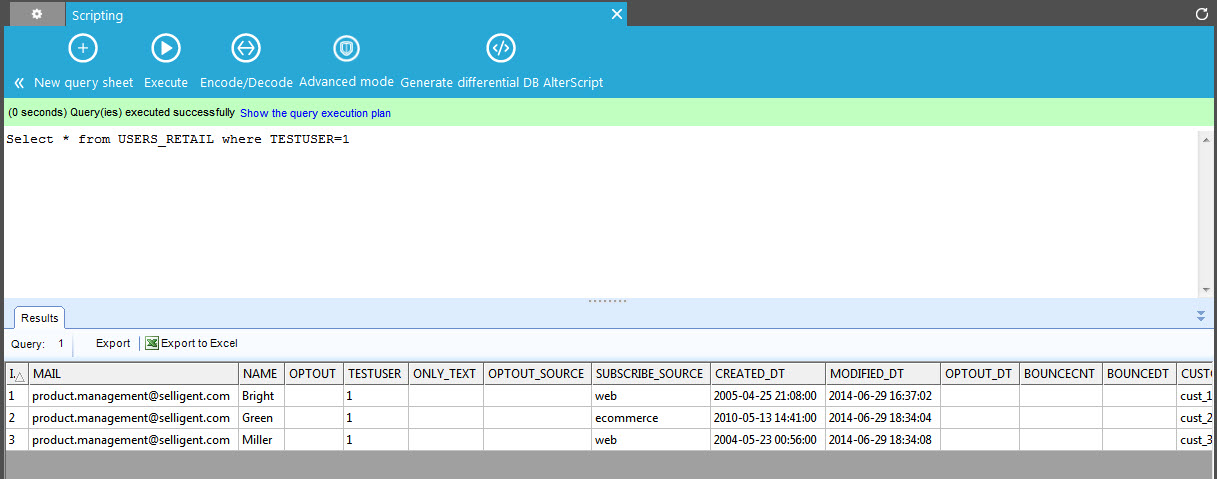Run the query with the Execute icon
Image resolution: width=1217 pixels, height=479 pixels.
point(165,47)
